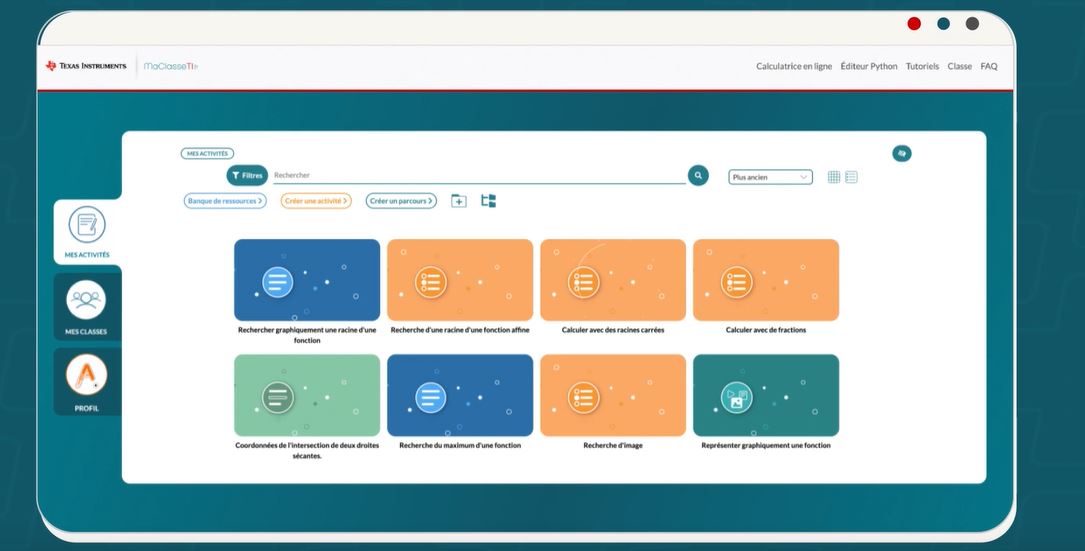Toggle the Filtres filter button

247,175
